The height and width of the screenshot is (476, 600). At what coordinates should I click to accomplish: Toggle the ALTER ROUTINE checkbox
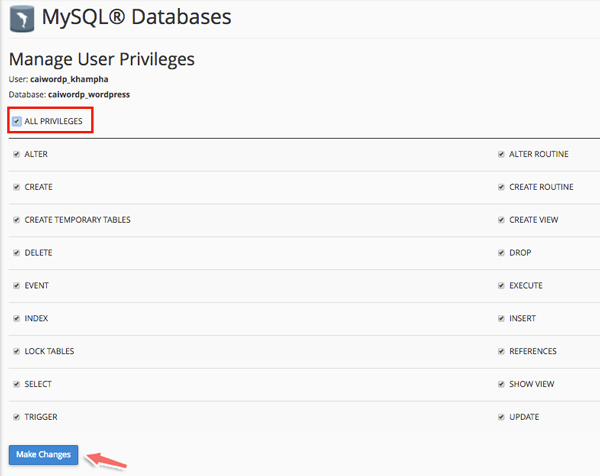click(501, 154)
